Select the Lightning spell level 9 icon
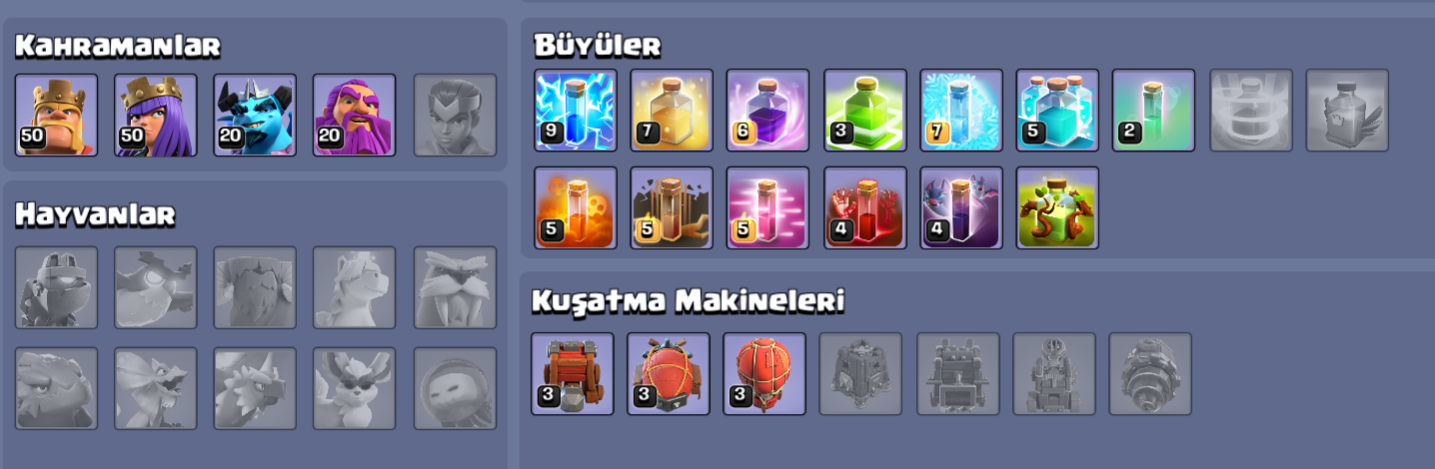The width and height of the screenshot is (1435, 469). coord(576,110)
